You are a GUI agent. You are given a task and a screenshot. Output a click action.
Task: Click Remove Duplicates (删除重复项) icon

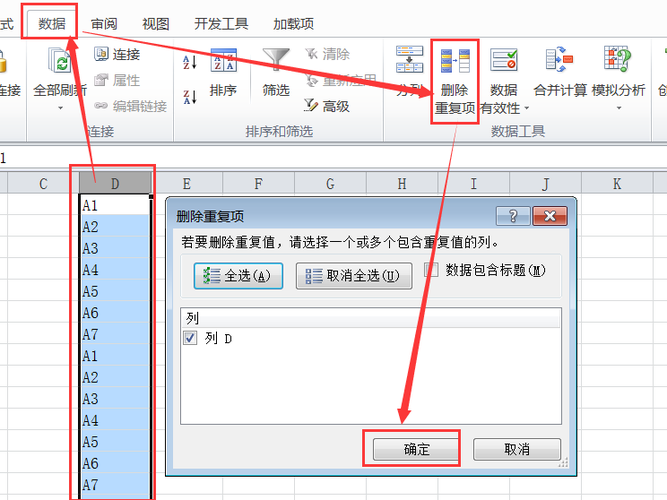(455, 61)
